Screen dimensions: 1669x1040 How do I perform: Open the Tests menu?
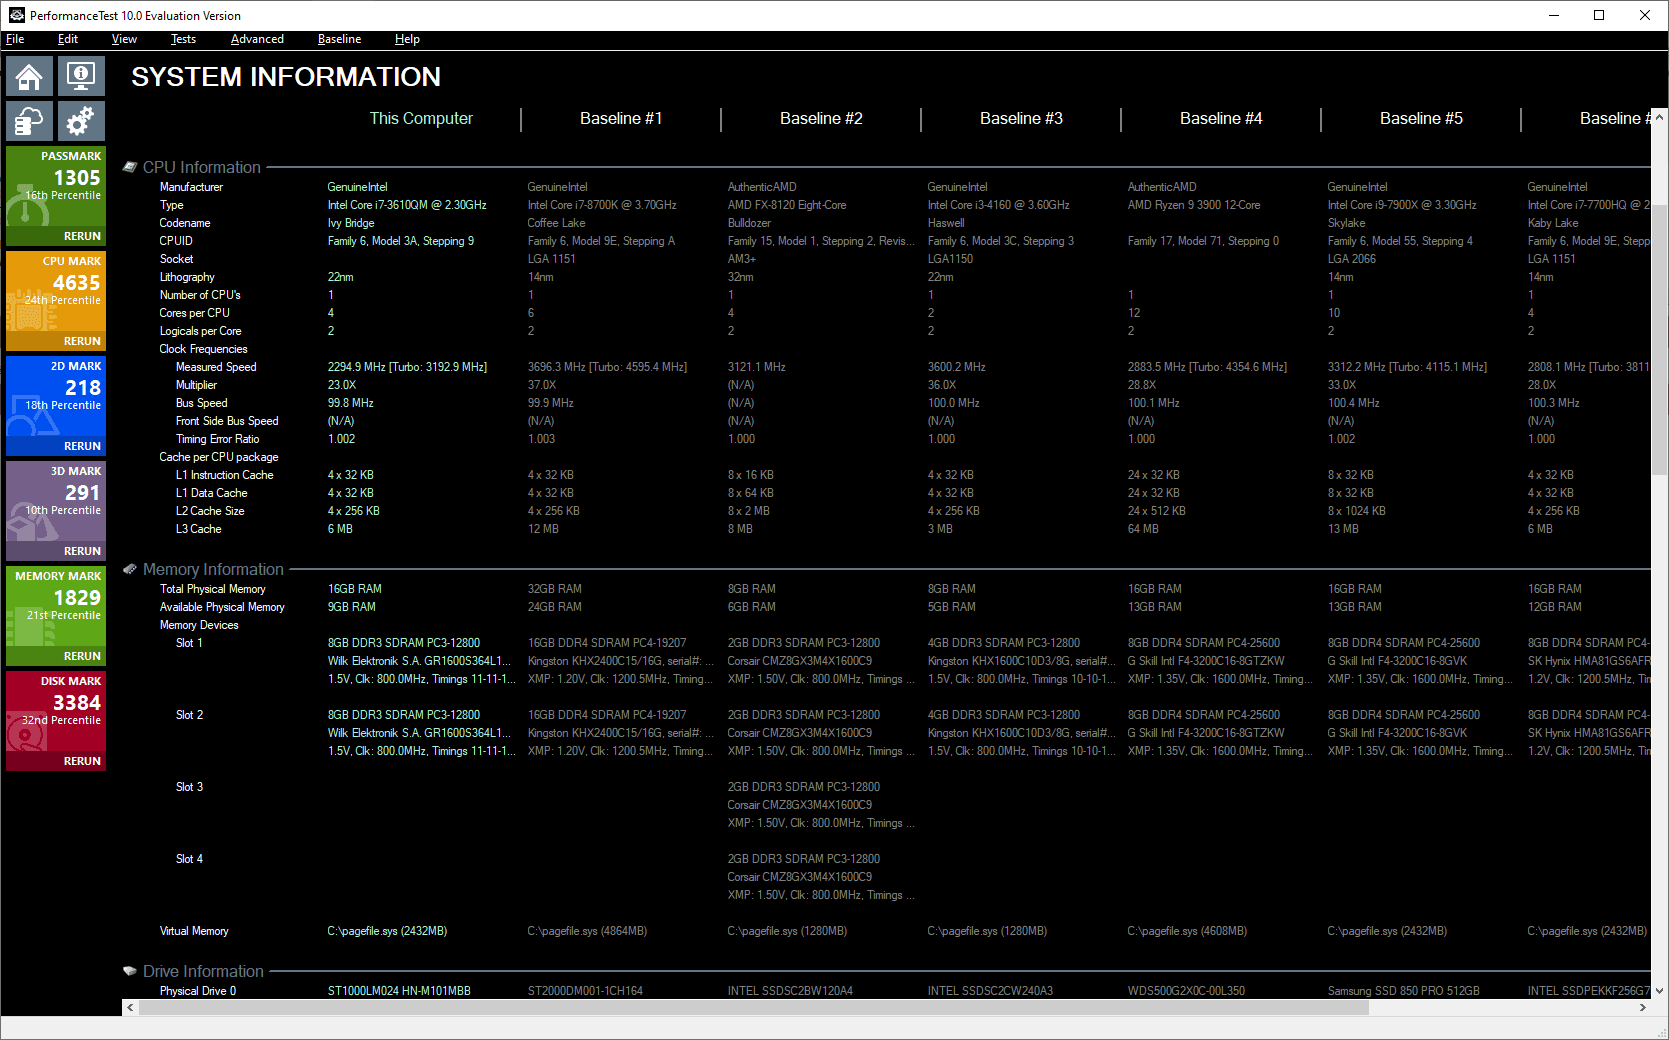(183, 39)
